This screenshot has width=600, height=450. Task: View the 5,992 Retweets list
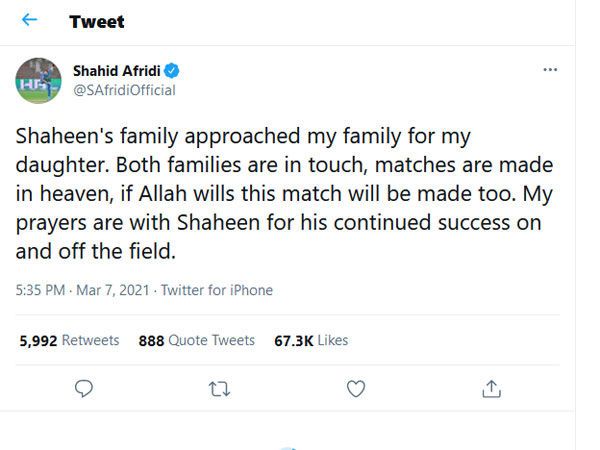click(x=70, y=340)
